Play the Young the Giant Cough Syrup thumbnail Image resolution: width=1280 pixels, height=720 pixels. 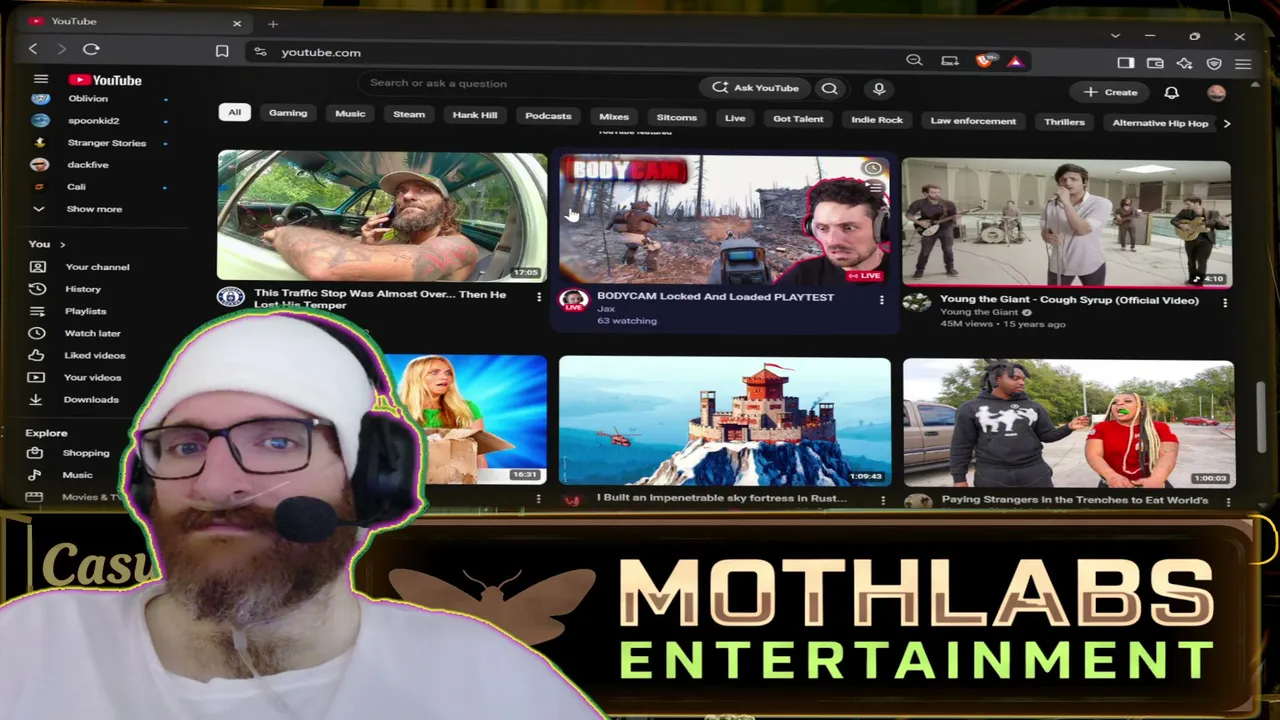[x=1066, y=224]
